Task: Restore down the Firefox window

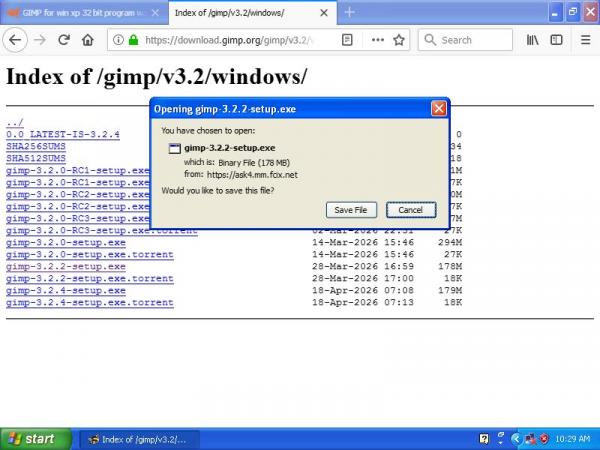Action: click(x=573, y=13)
